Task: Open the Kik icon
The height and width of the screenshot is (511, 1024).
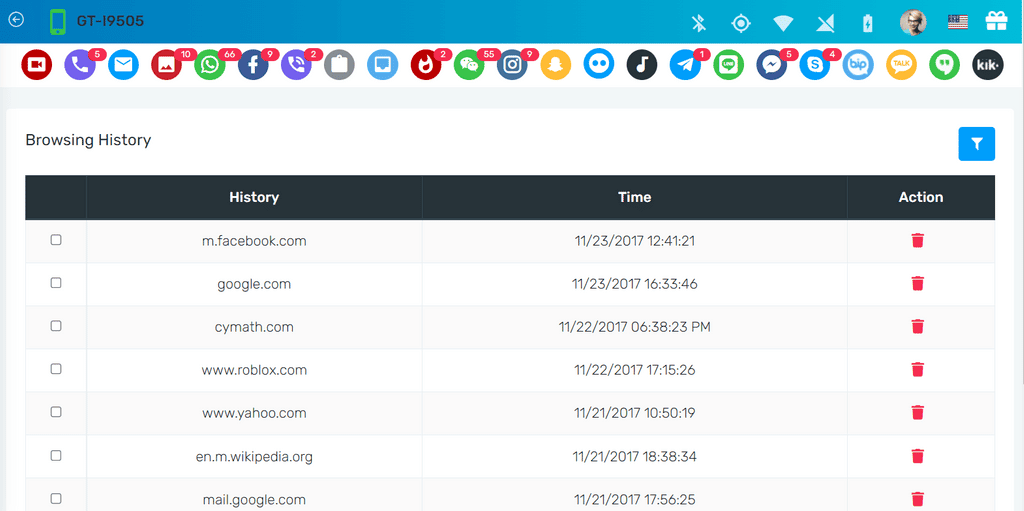Action: (x=988, y=65)
